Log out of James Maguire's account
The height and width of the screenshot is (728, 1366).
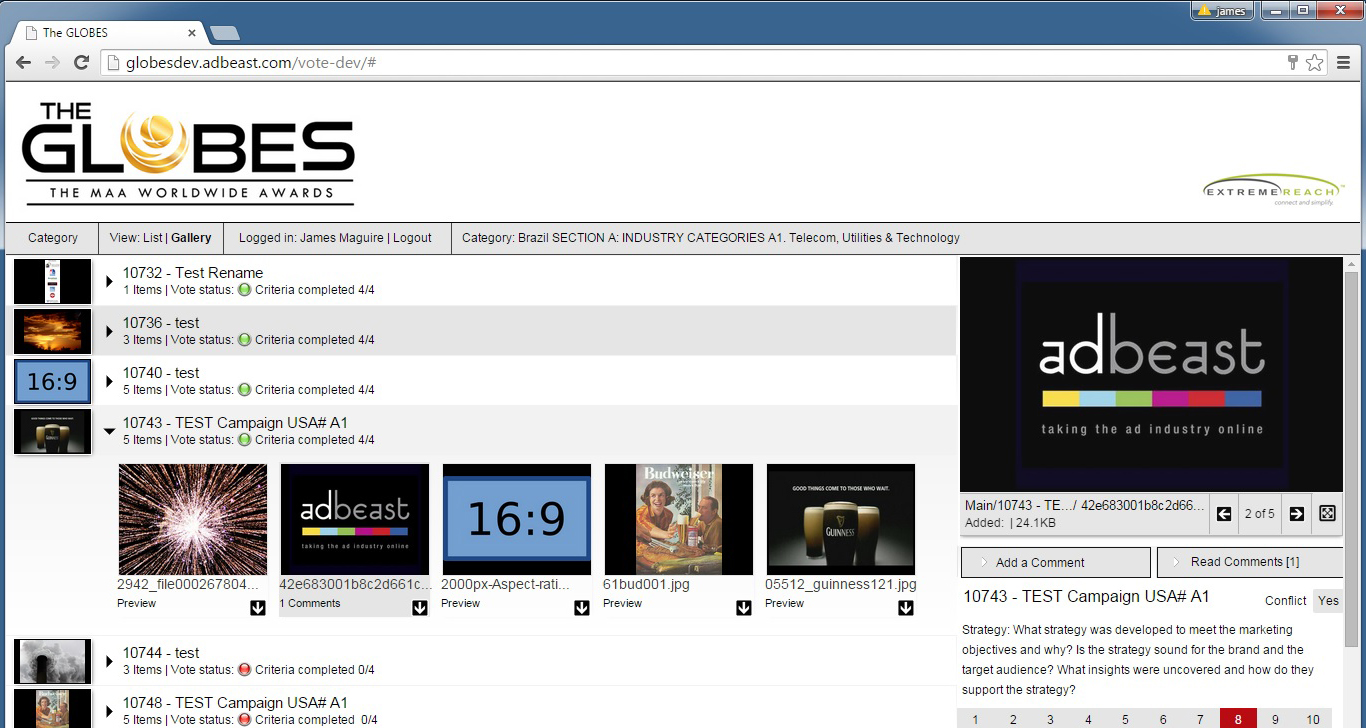click(x=412, y=238)
